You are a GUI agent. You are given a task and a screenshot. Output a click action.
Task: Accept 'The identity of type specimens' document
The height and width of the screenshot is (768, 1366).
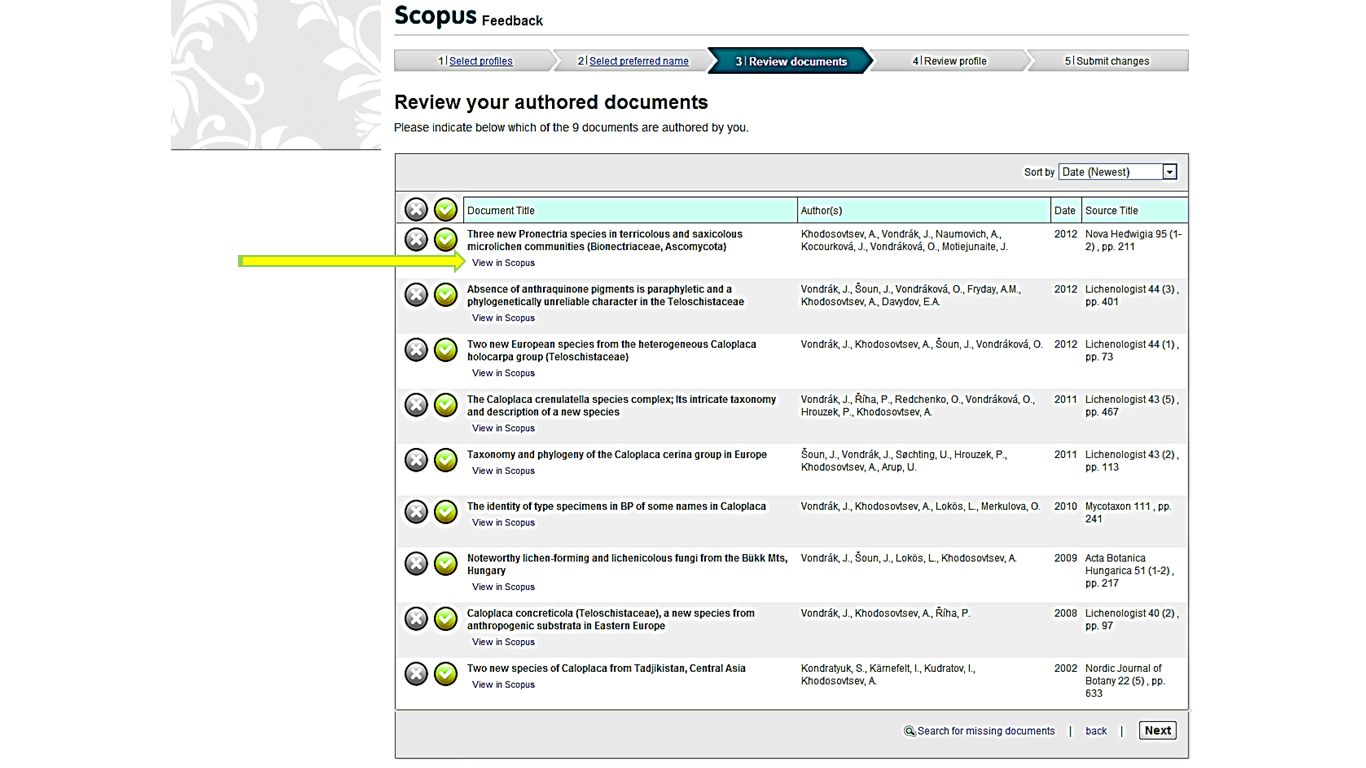pyautogui.click(x=446, y=512)
